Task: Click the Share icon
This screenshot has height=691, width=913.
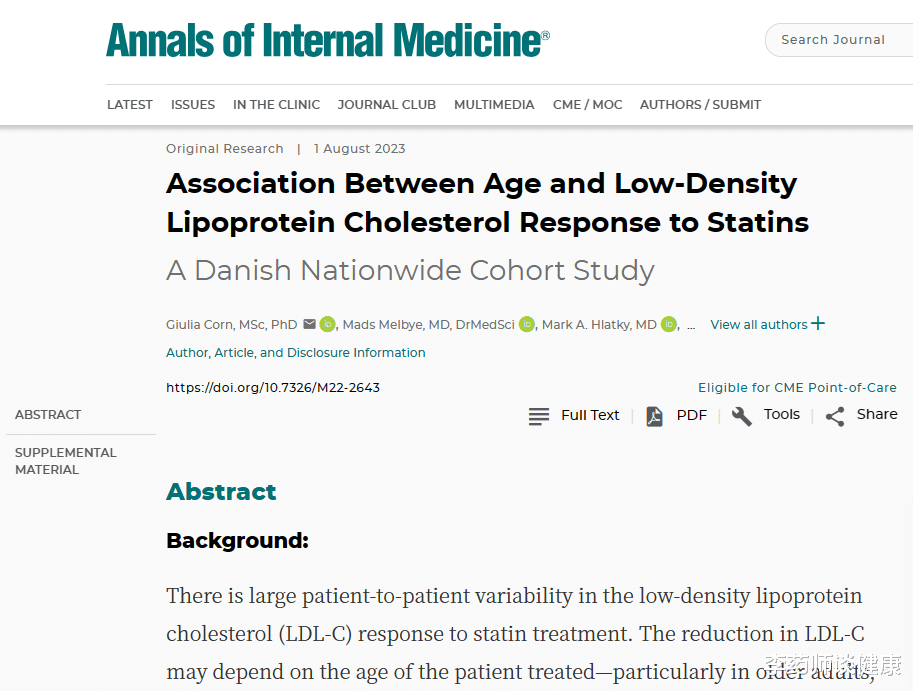Action: pos(835,416)
